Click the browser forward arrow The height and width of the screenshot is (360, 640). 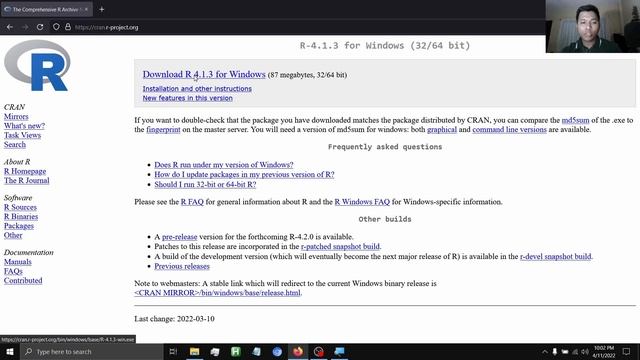click(x=25, y=27)
